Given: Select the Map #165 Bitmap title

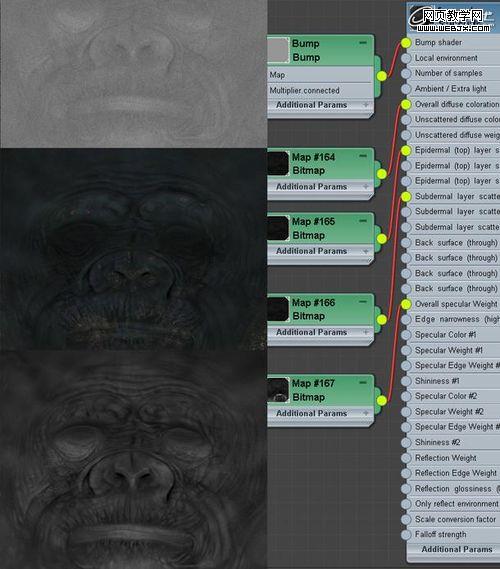Looking at the screenshot, I should (x=313, y=228).
